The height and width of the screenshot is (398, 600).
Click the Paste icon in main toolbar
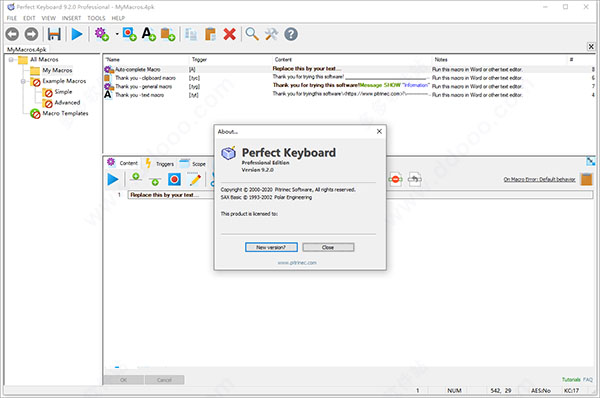210,34
